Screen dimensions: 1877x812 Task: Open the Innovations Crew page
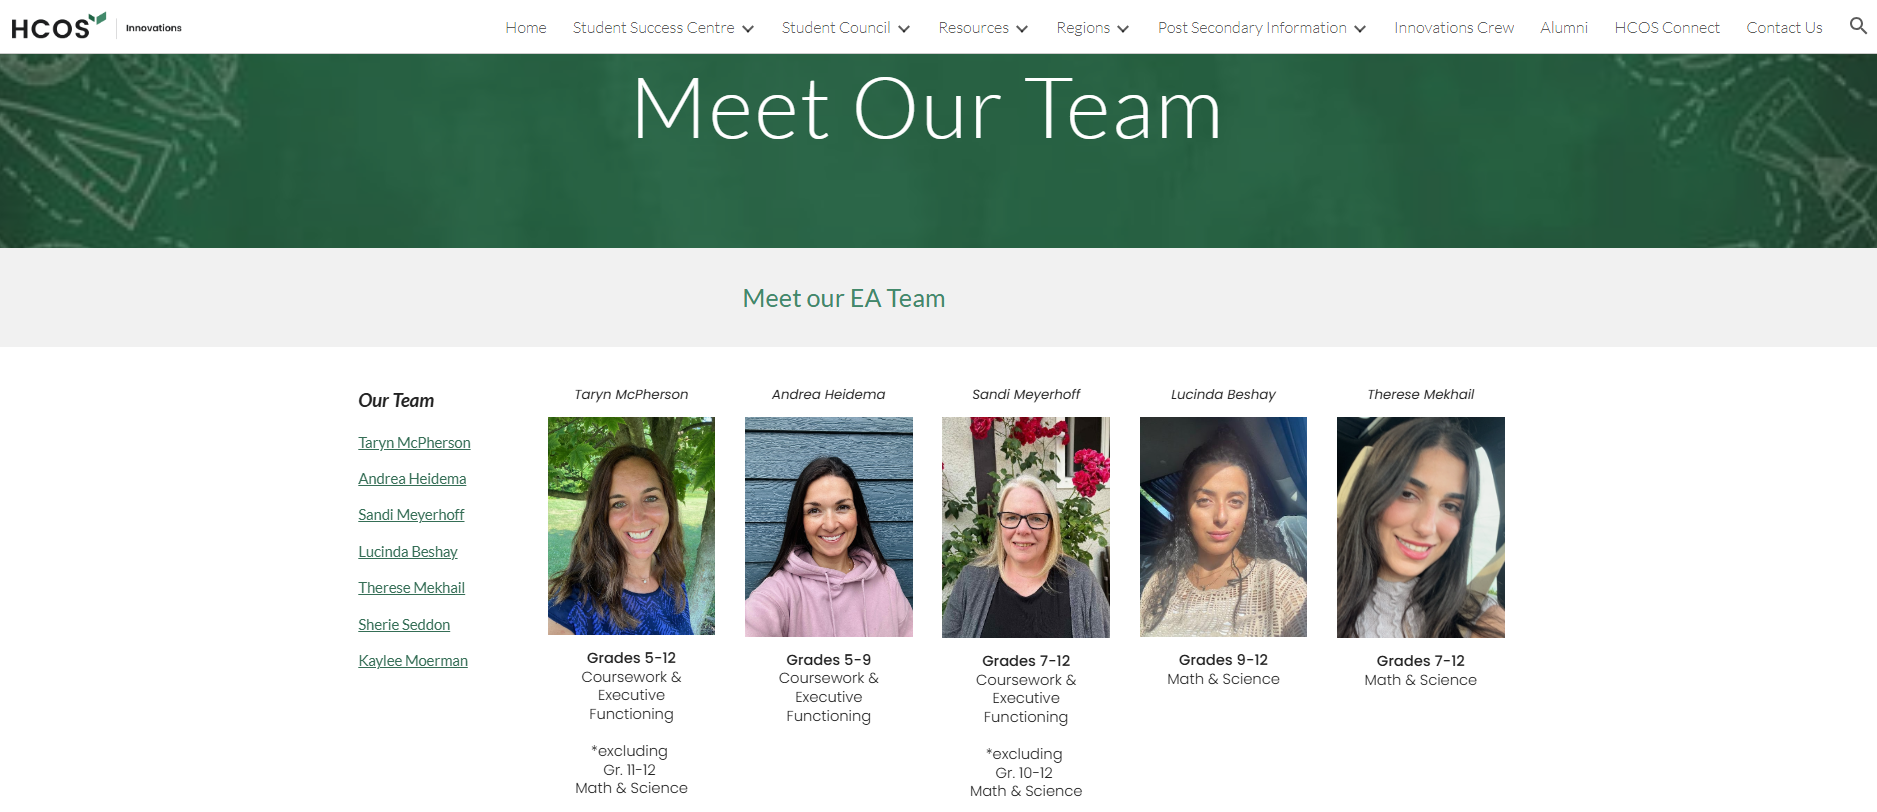1454,28
